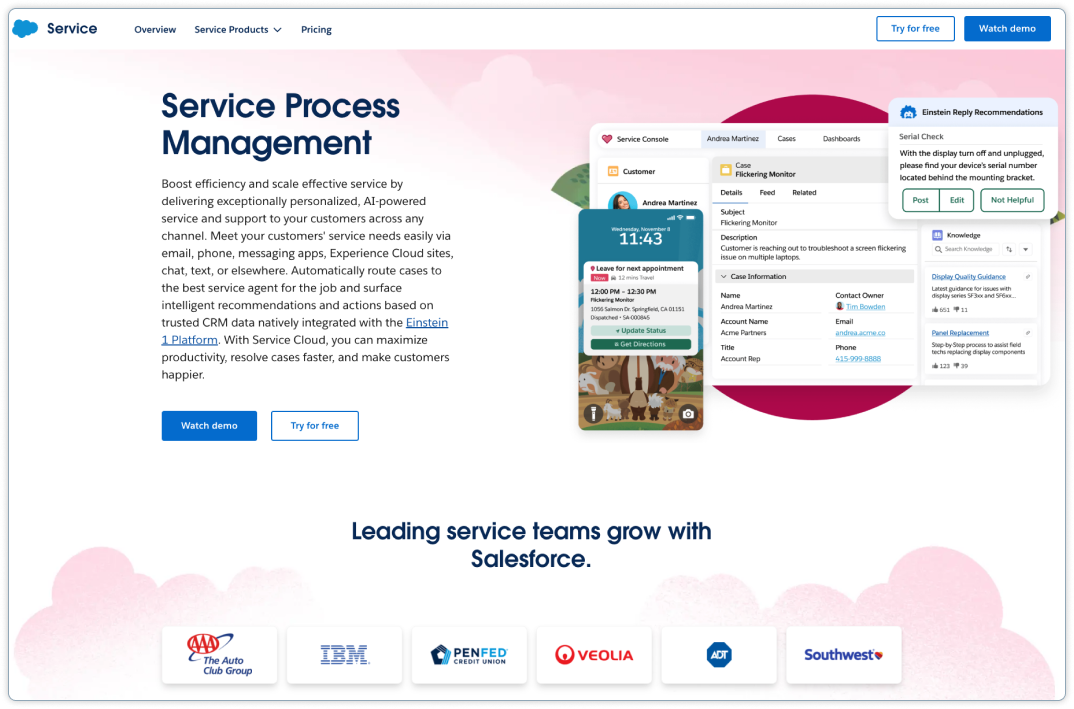This screenshot has height=709, width=1074.
Task: Click the location pin on appointment card
Action: pyautogui.click(x=592, y=269)
